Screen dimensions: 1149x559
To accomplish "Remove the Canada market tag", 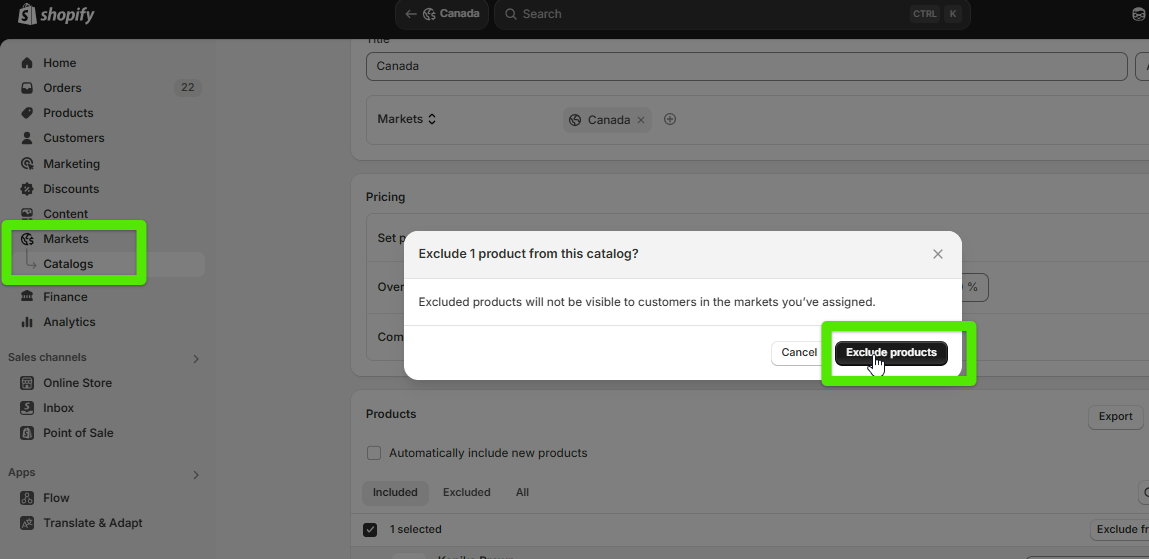I will coord(641,120).
